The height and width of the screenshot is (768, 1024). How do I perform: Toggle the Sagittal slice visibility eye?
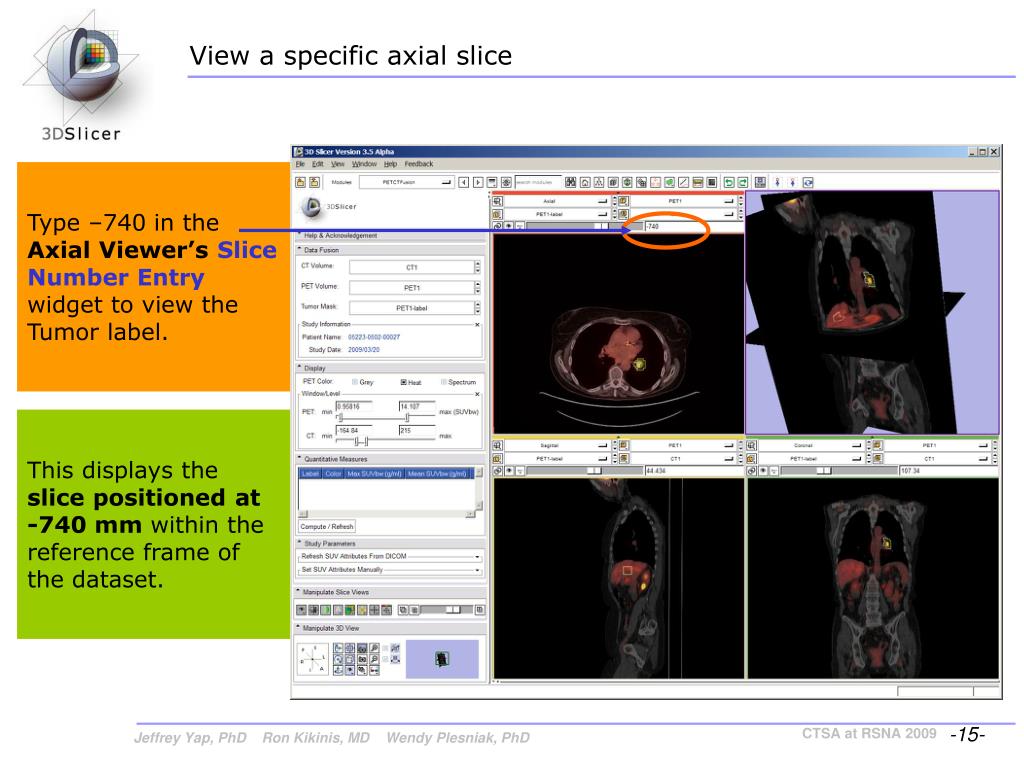coord(509,470)
